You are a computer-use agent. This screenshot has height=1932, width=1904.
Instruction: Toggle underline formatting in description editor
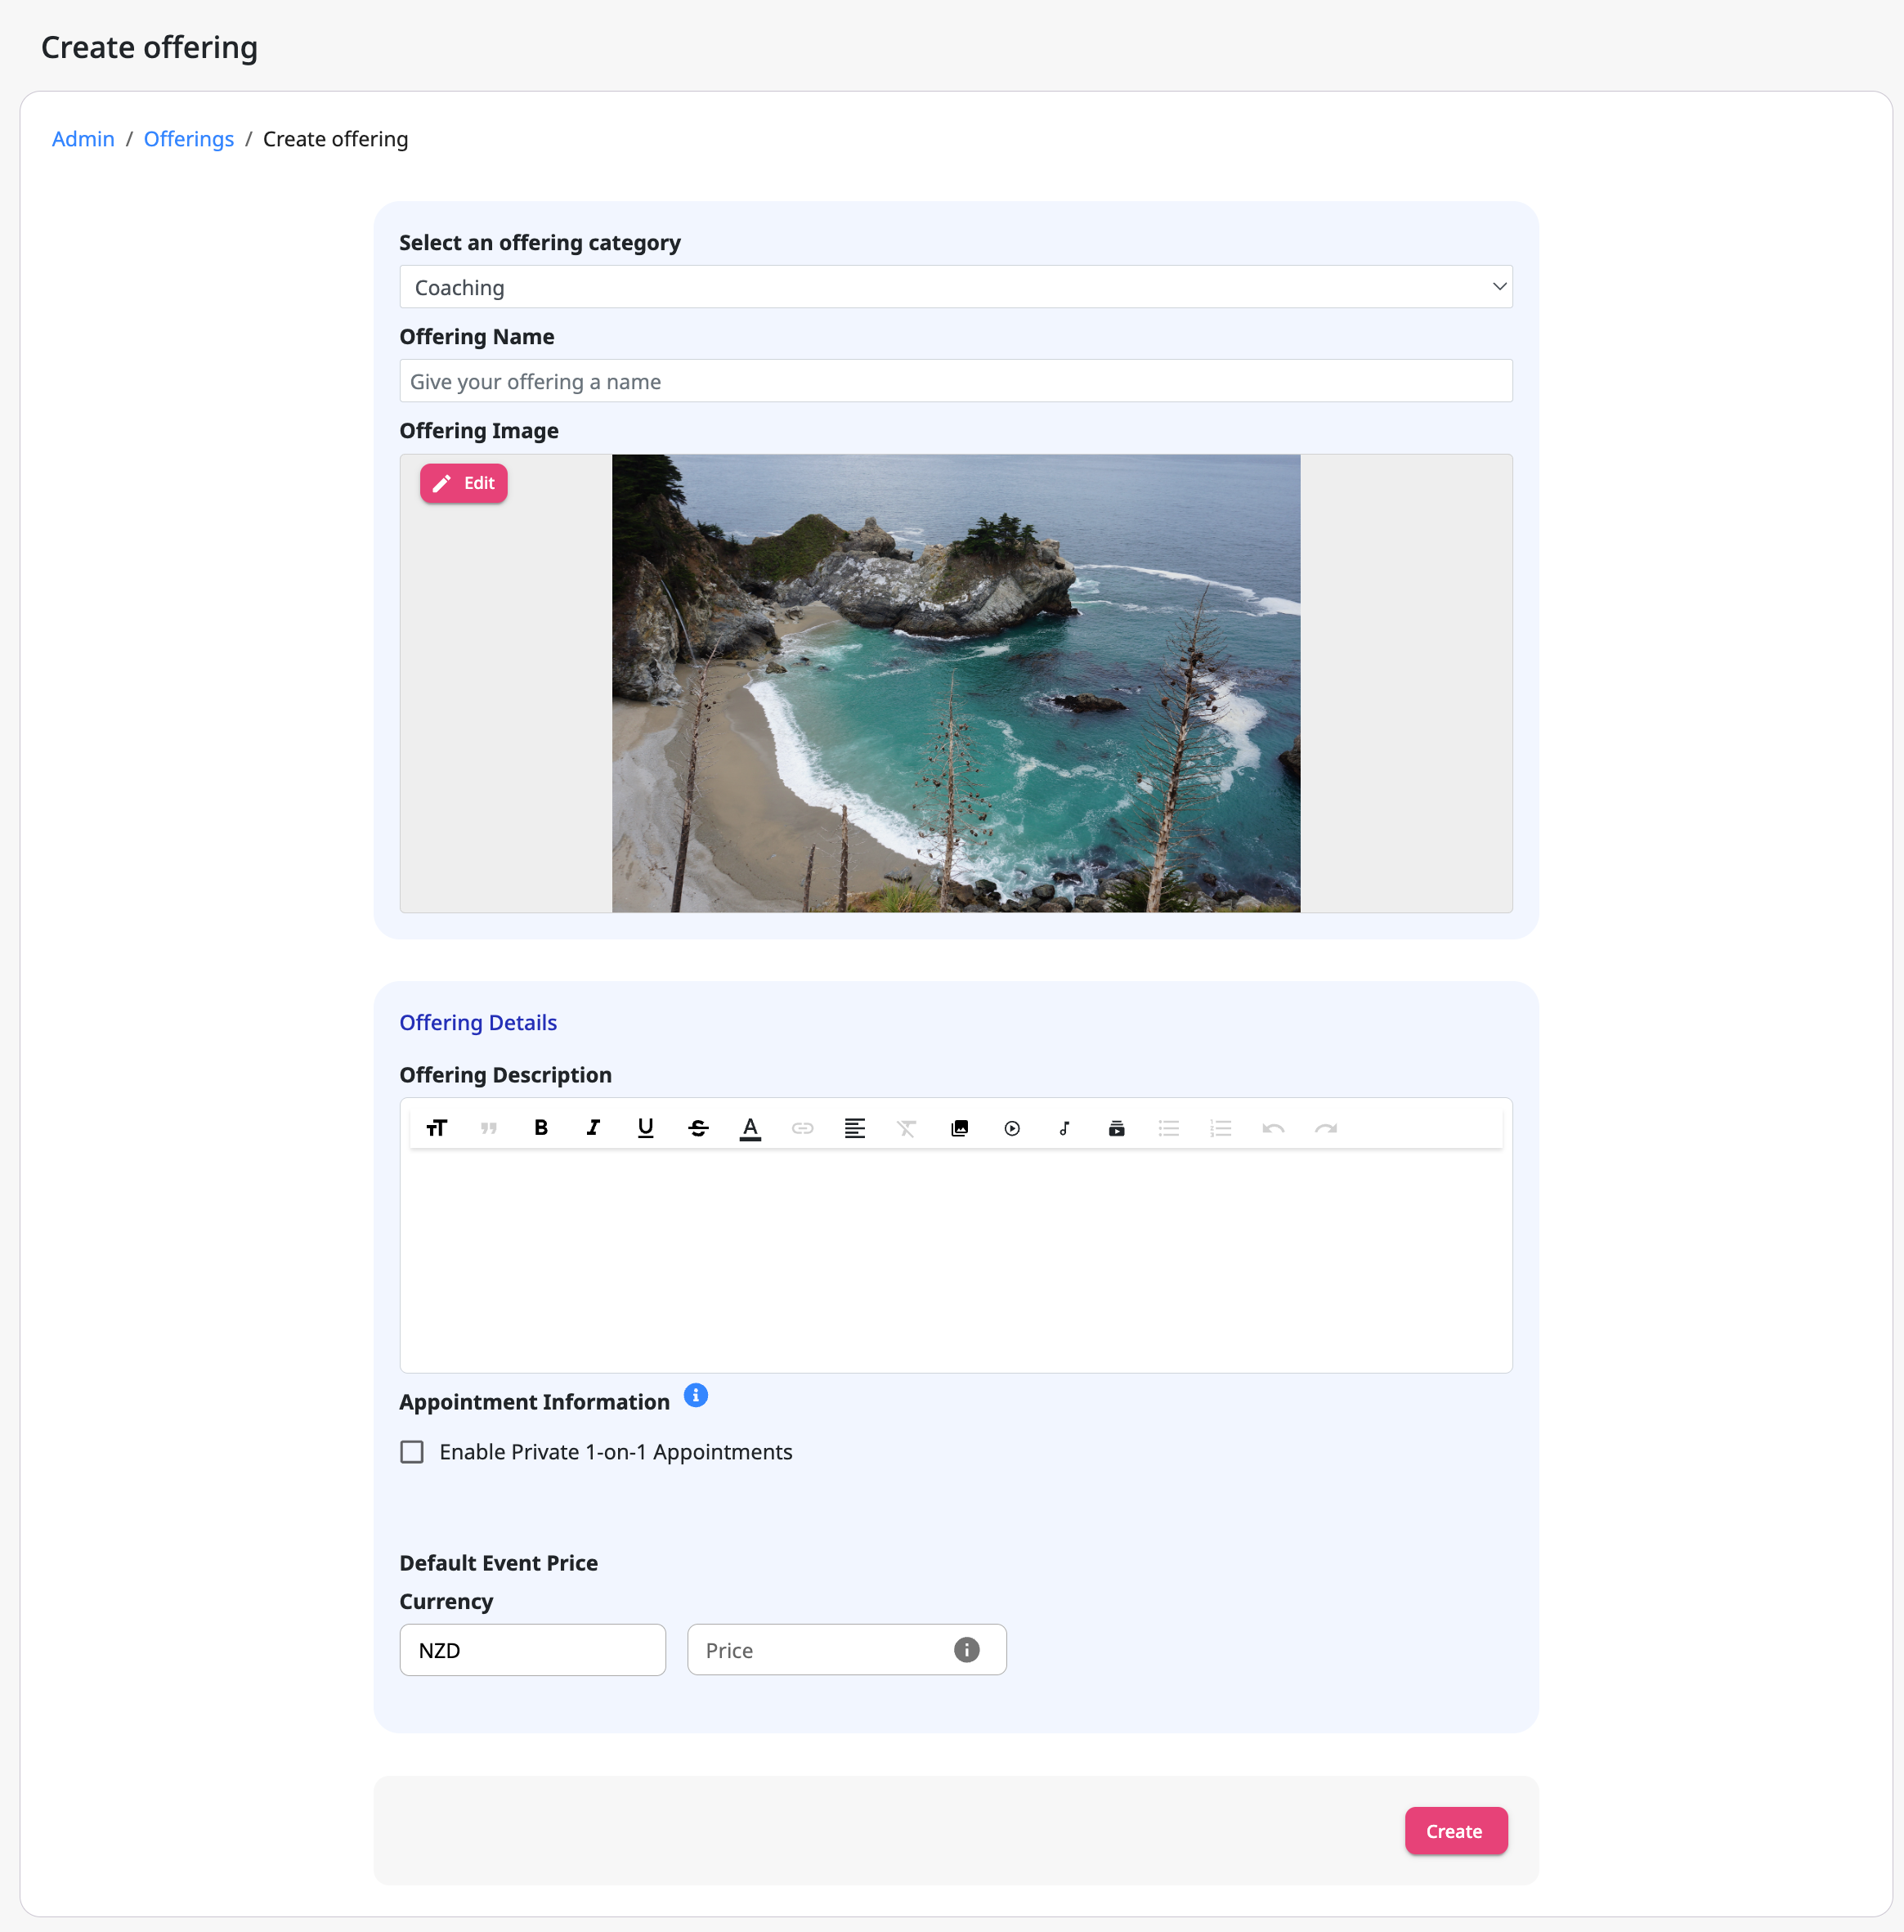[x=646, y=1128]
